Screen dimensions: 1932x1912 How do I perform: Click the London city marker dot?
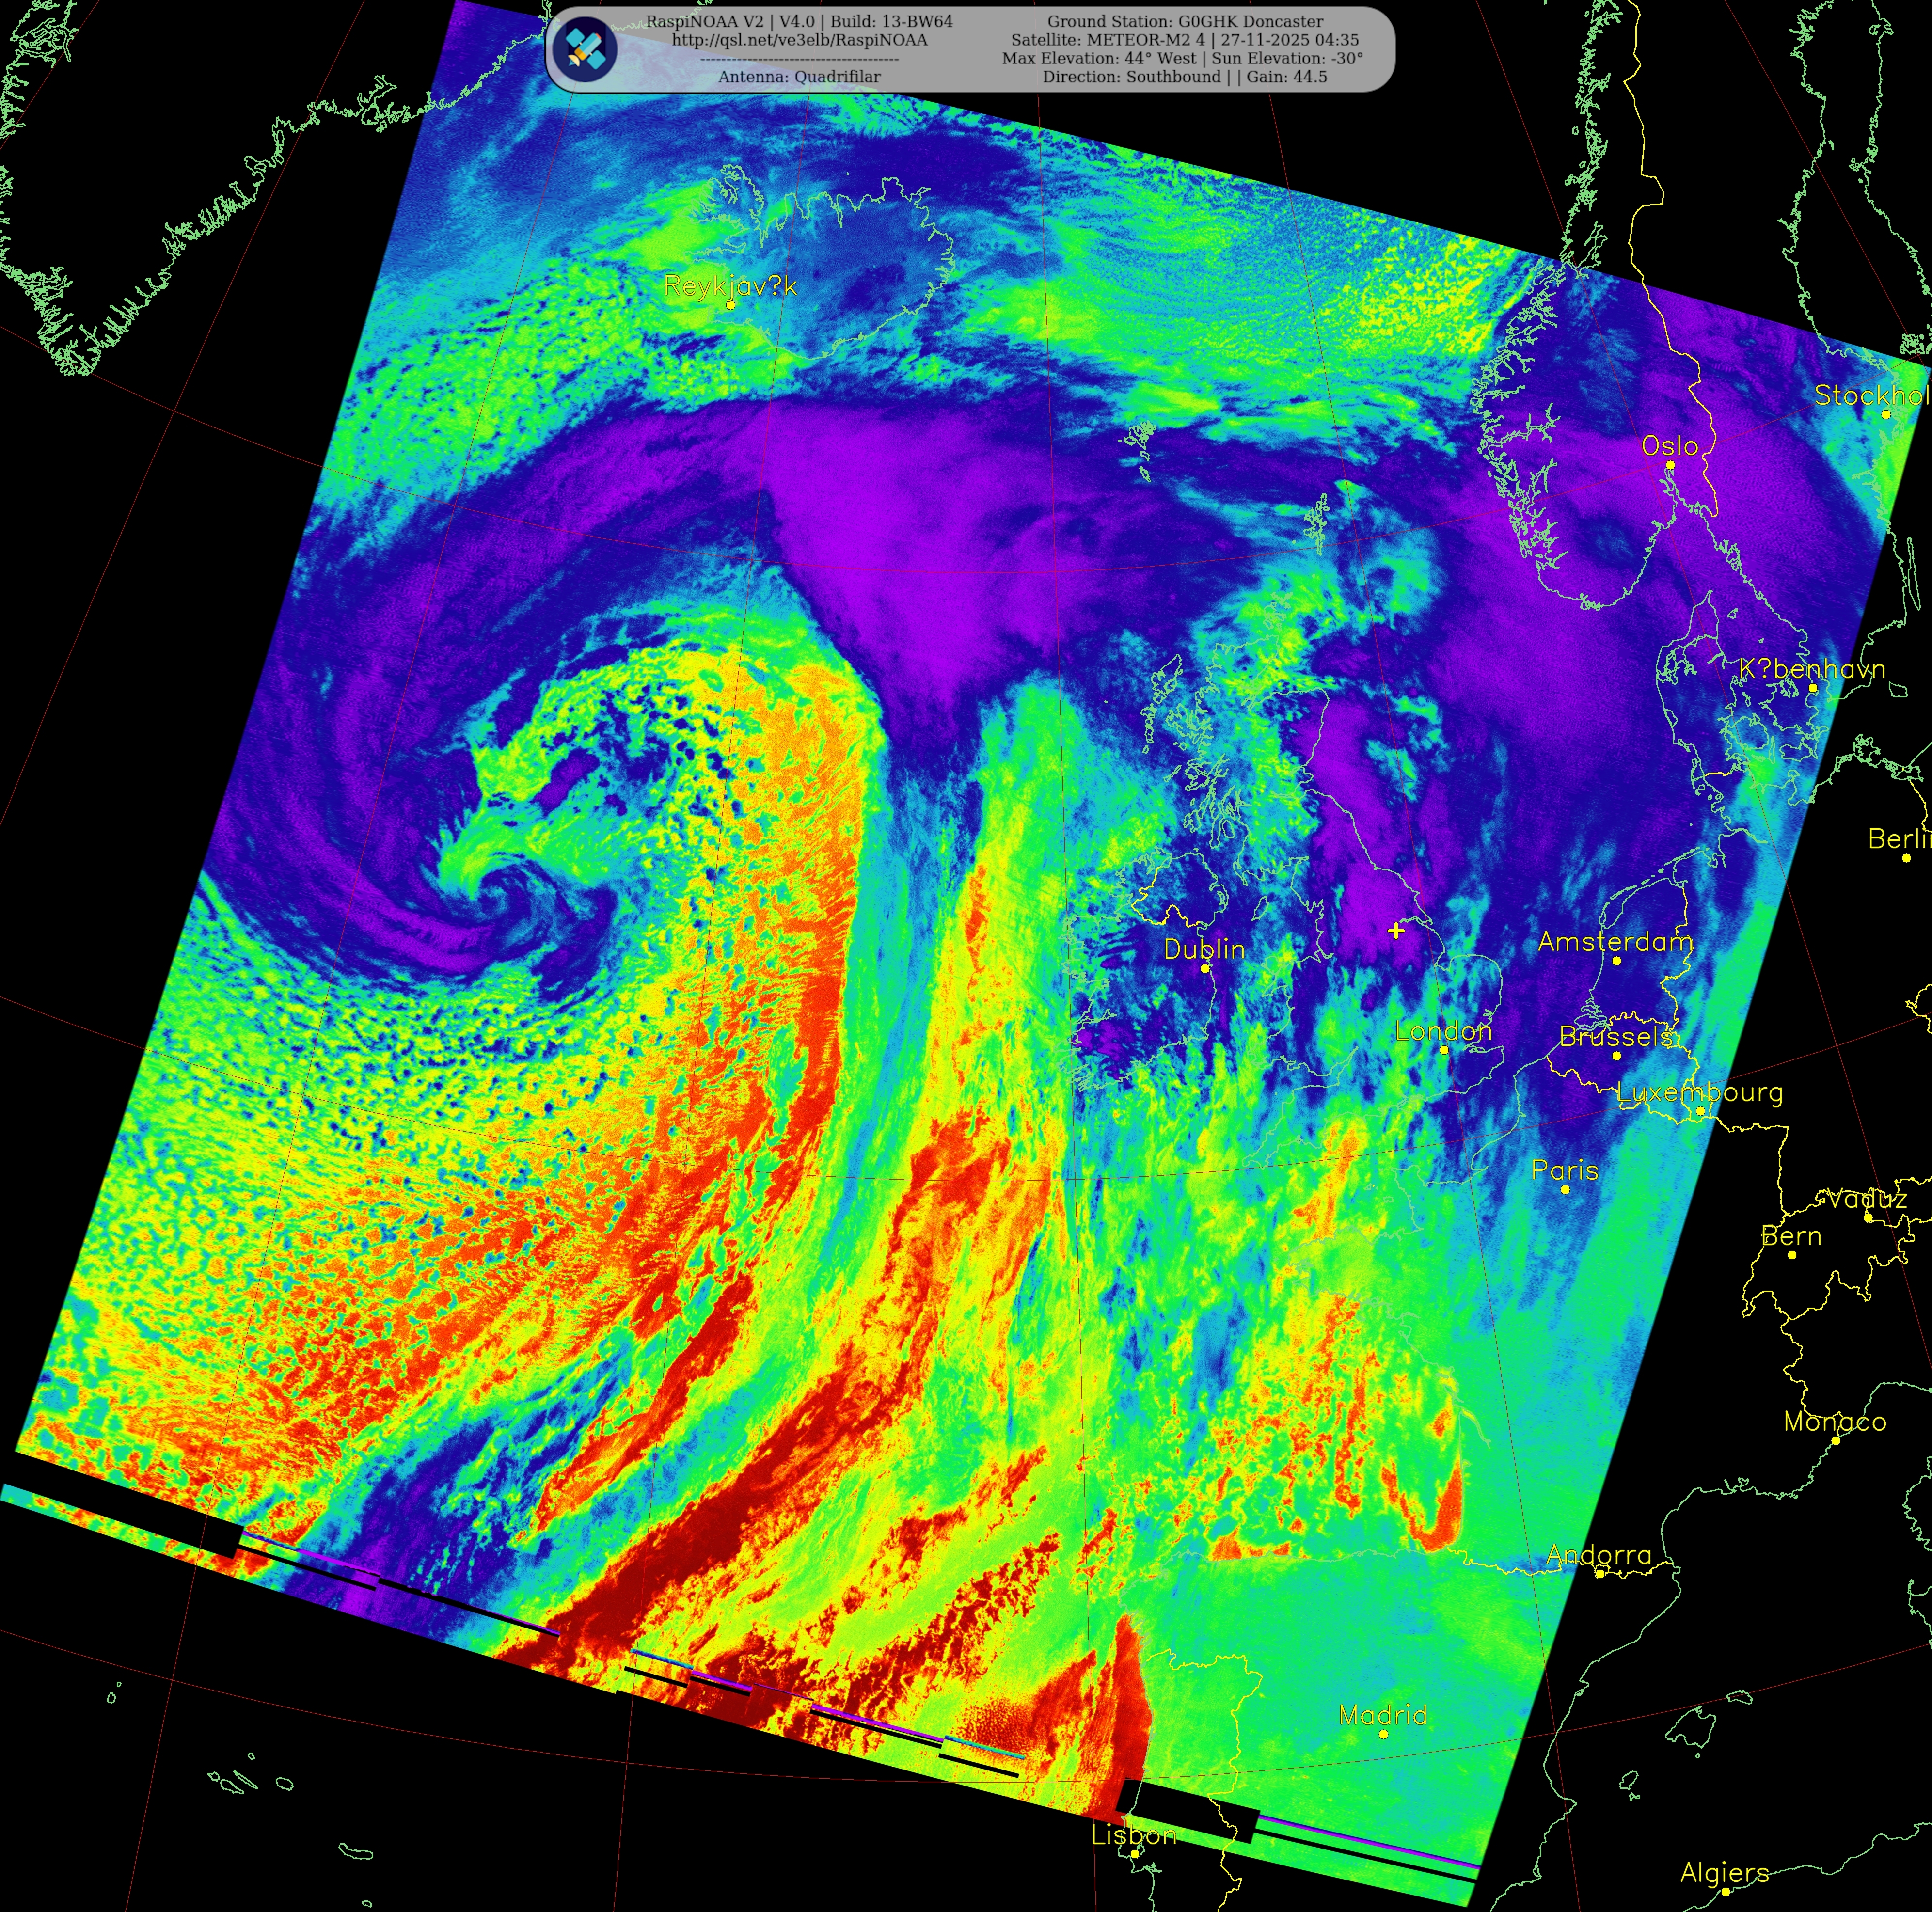click(x=1443, y=1050)
